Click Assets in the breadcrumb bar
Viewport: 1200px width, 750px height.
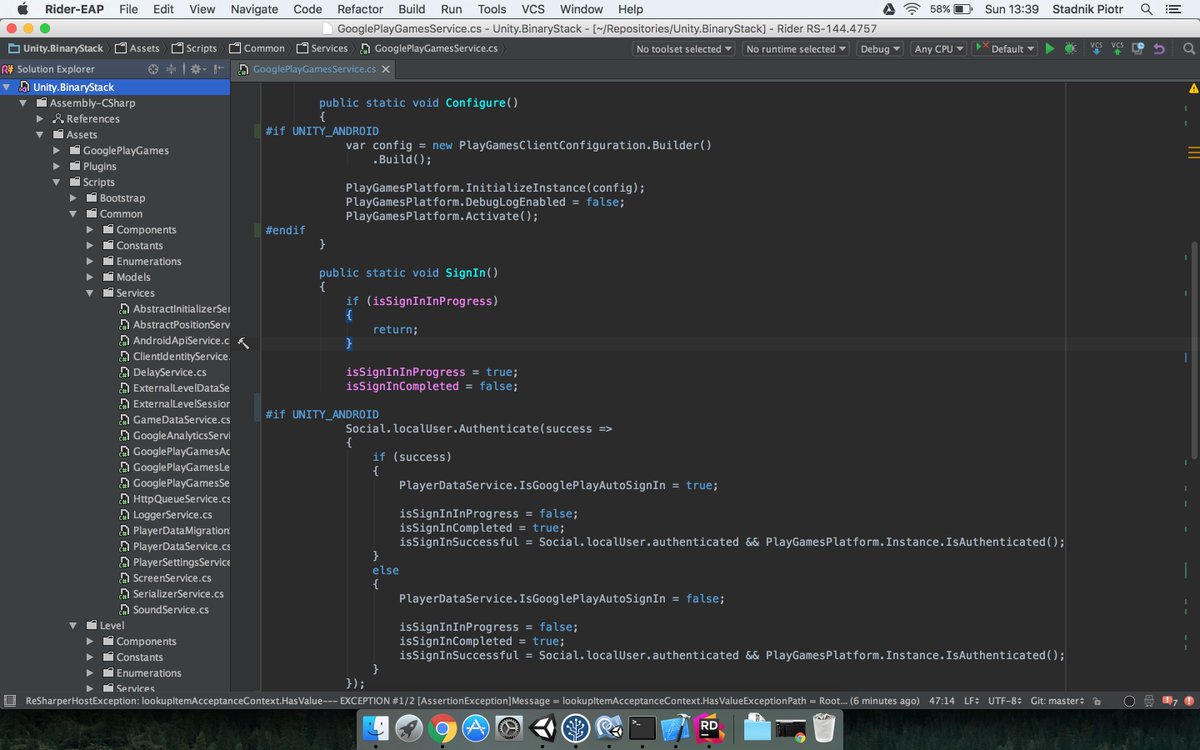[137, 48]
